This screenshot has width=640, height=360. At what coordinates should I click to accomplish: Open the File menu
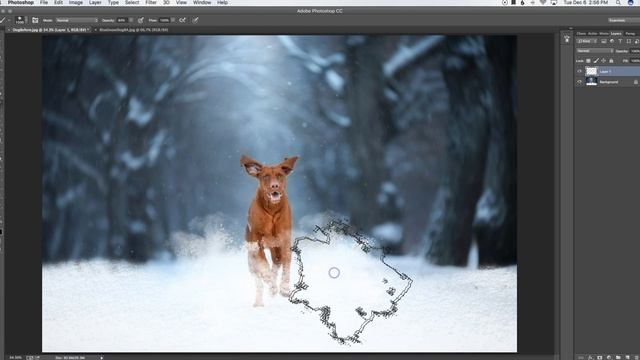tap(44, 2)
